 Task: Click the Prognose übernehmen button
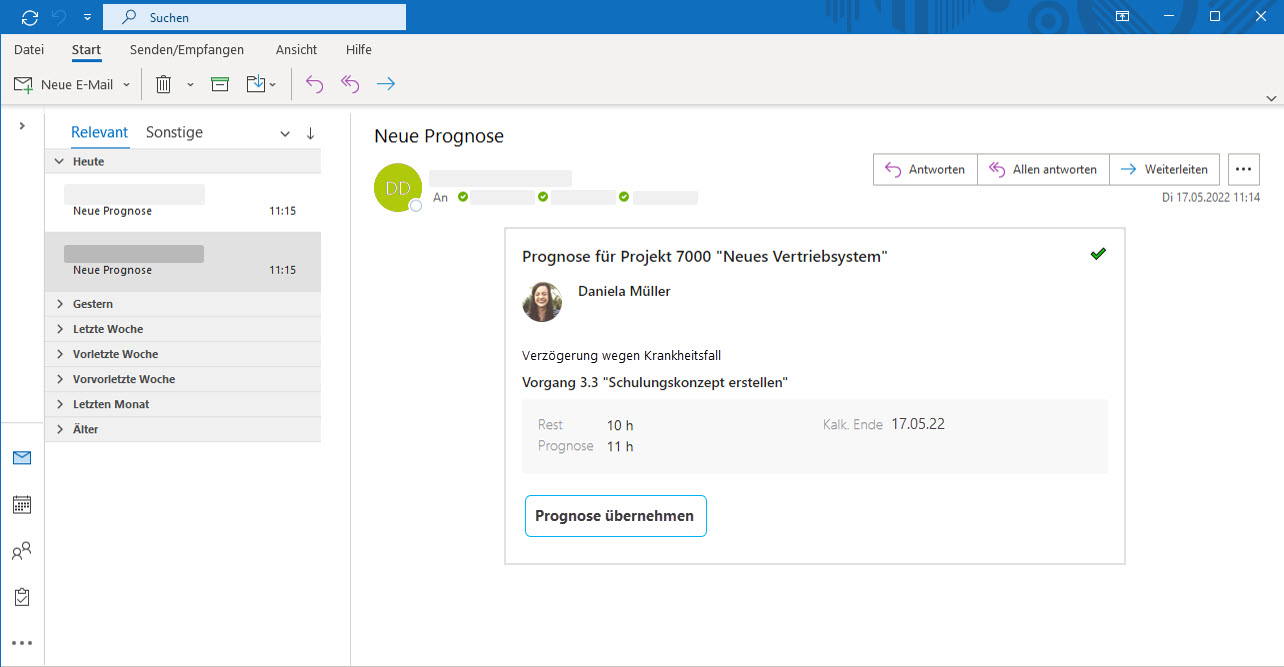pos(615,516)
